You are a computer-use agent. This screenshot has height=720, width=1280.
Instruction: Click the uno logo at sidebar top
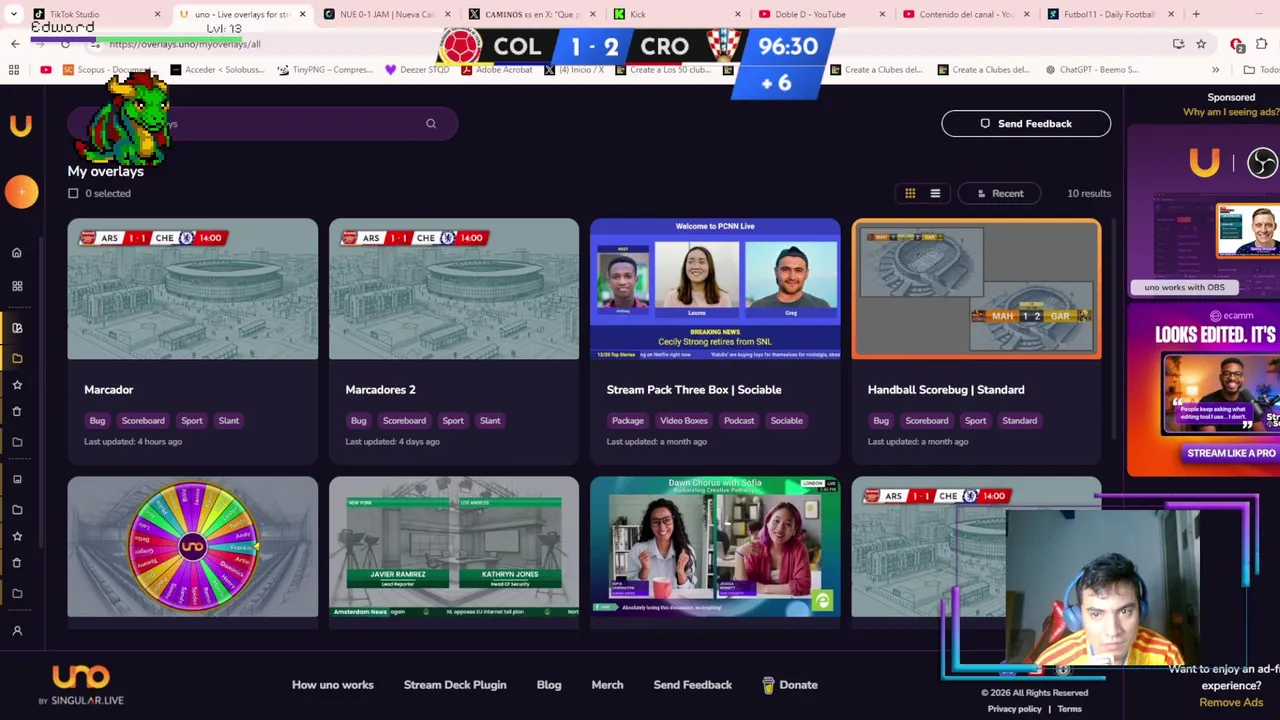pos(21,125)
